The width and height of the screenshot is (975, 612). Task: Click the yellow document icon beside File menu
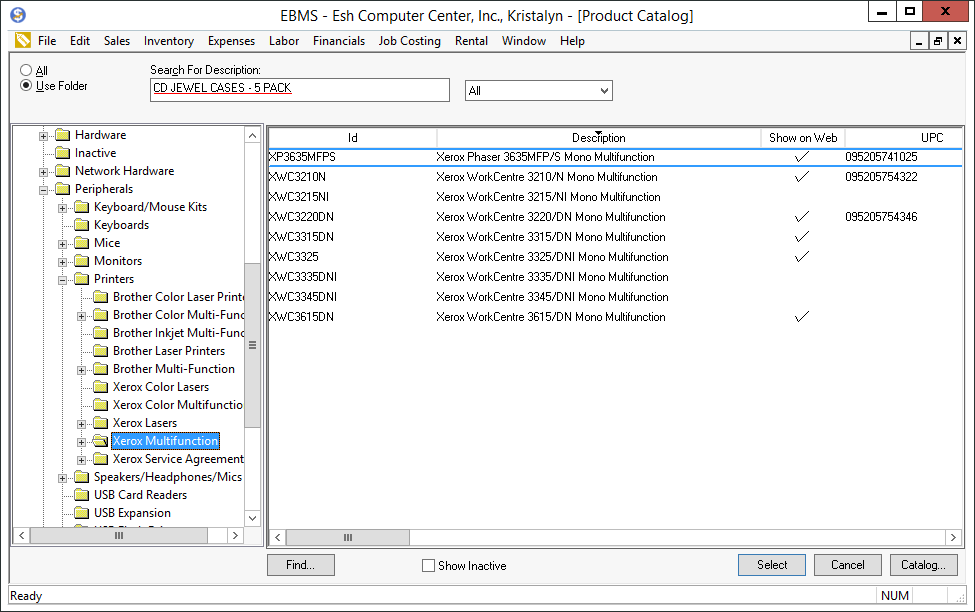(23, 41)
